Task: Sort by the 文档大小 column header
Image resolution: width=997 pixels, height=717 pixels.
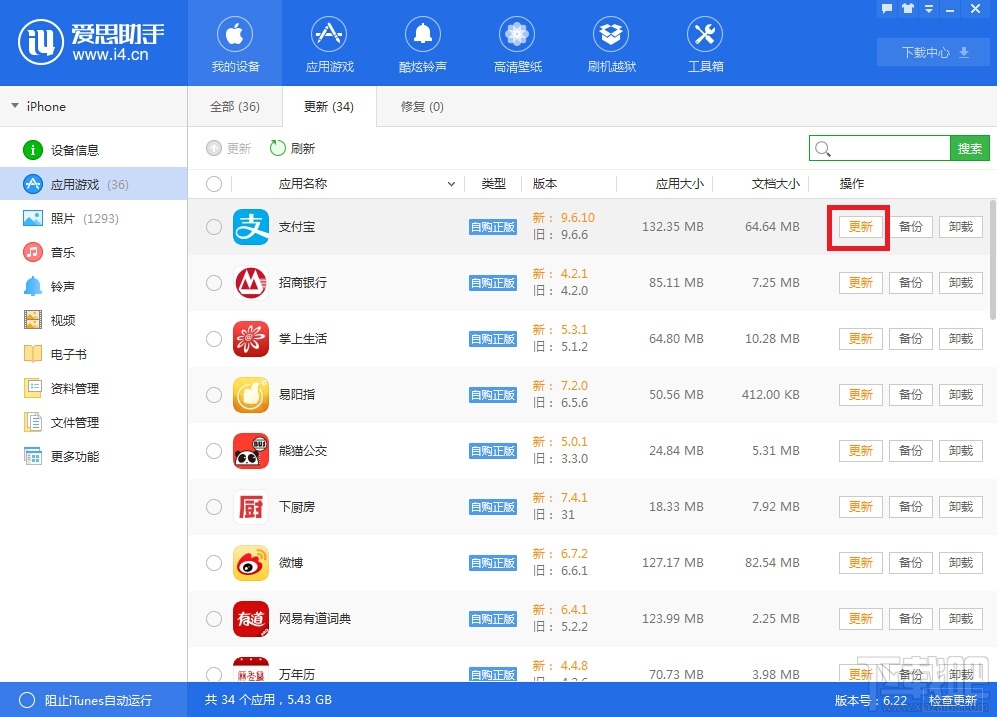Action: pos(775,184)
